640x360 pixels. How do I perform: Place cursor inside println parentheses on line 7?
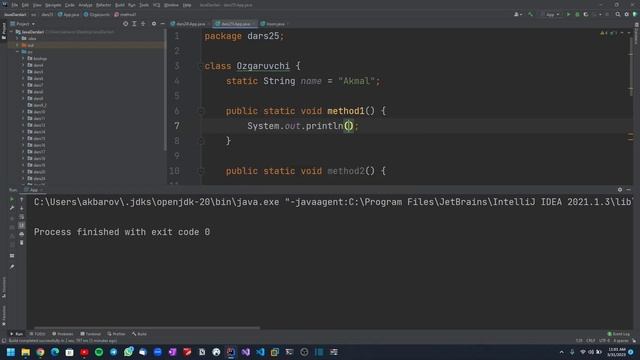pos(349,126)
